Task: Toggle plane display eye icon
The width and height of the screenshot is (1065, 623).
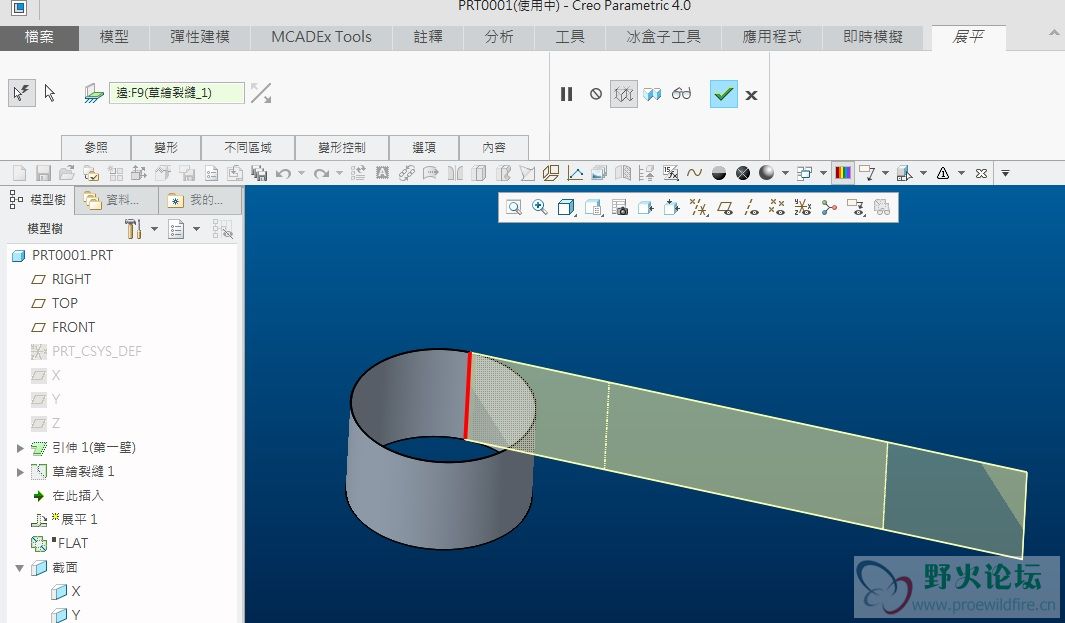Action: point(725,207)
